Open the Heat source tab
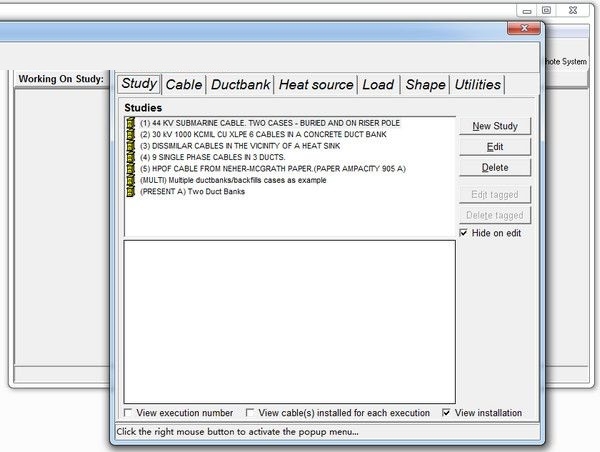The image size is (600, 452). (316, 85)
